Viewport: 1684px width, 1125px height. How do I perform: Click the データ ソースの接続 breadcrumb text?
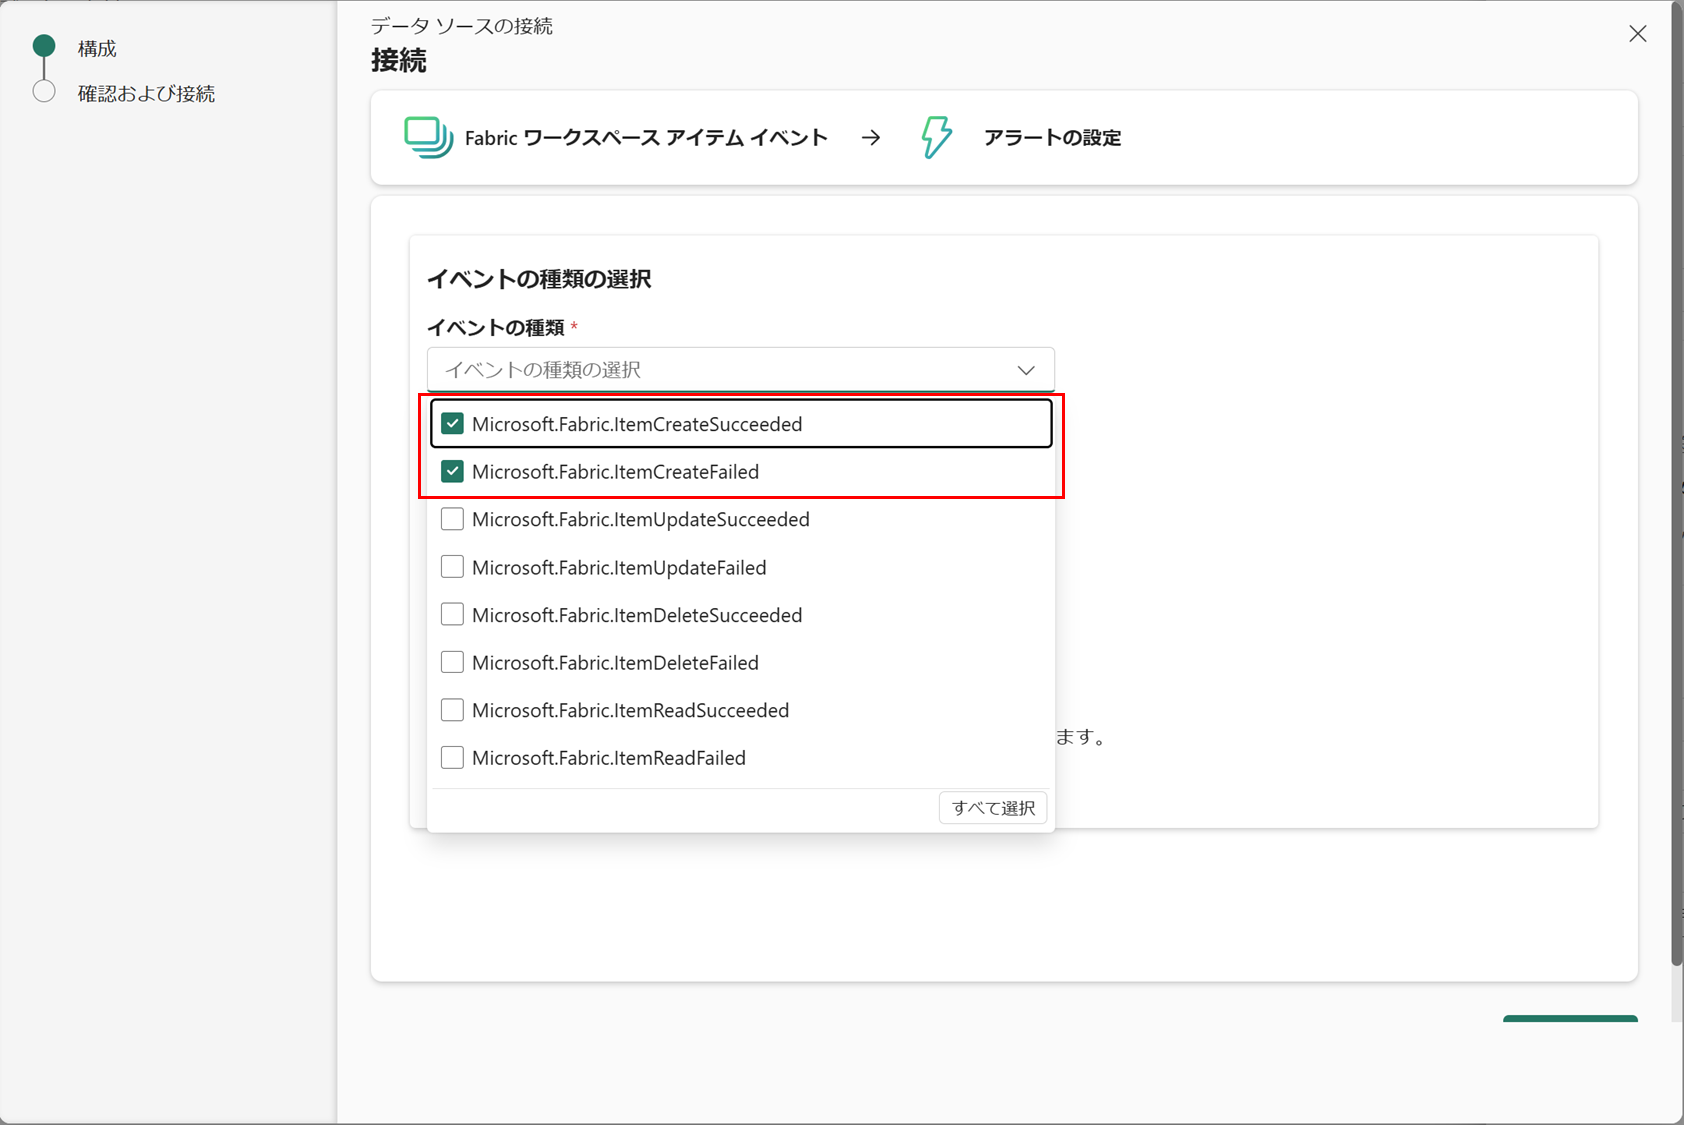462,26
